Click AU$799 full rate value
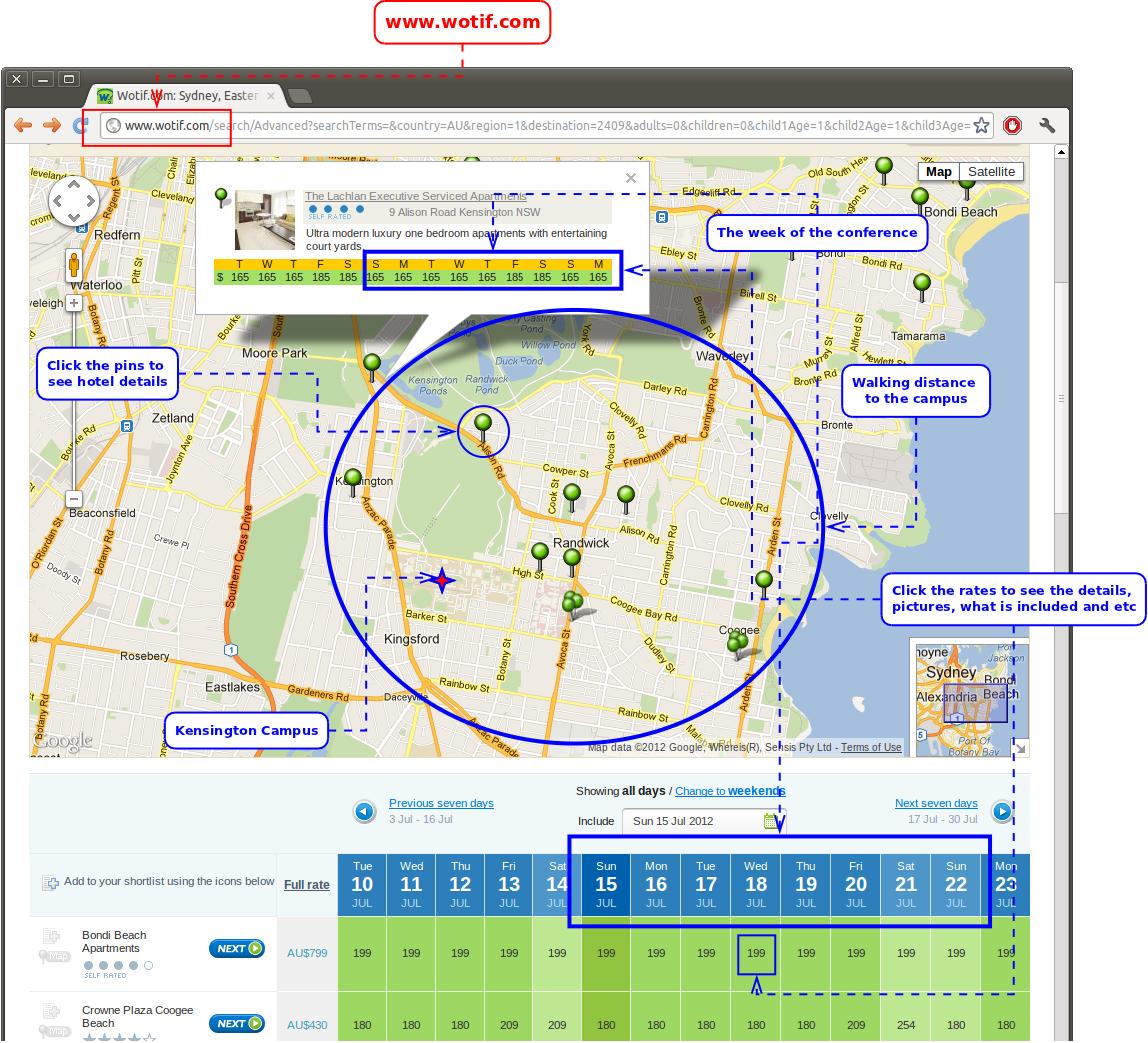1148x1043 pixels. (x=308, y=953)
